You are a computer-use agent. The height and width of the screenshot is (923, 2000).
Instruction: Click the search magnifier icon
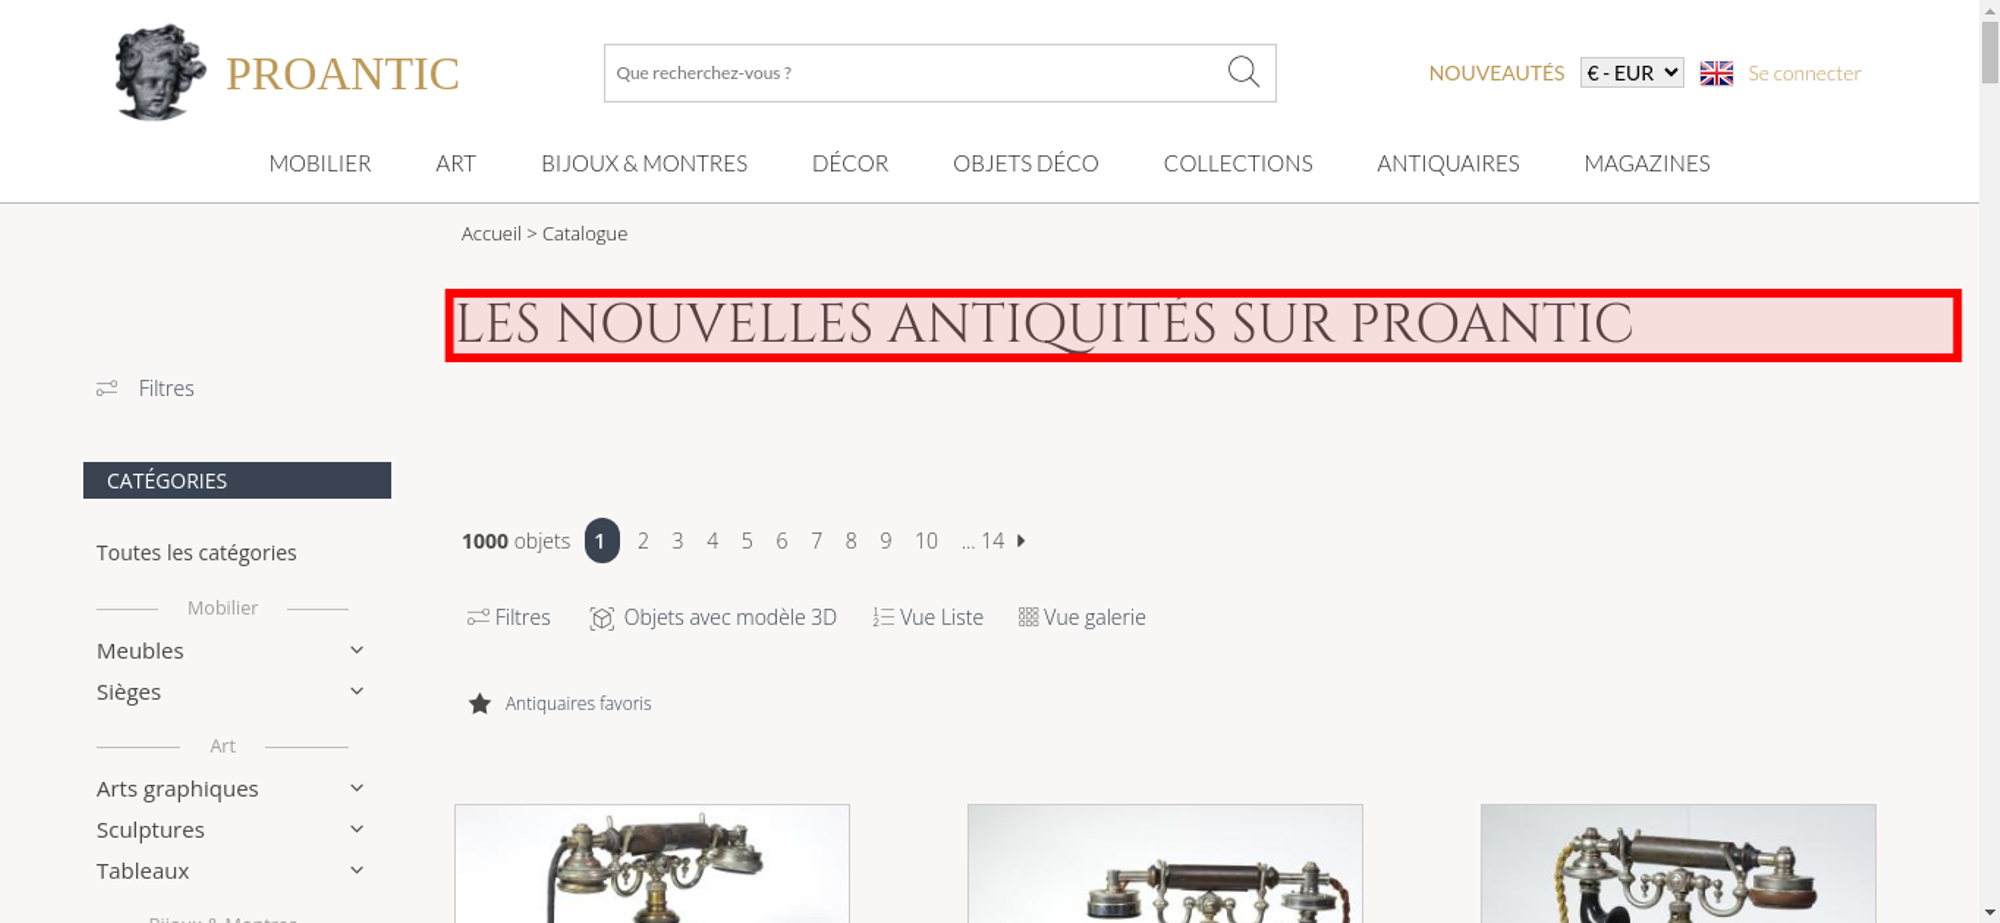click(1243, 72)
